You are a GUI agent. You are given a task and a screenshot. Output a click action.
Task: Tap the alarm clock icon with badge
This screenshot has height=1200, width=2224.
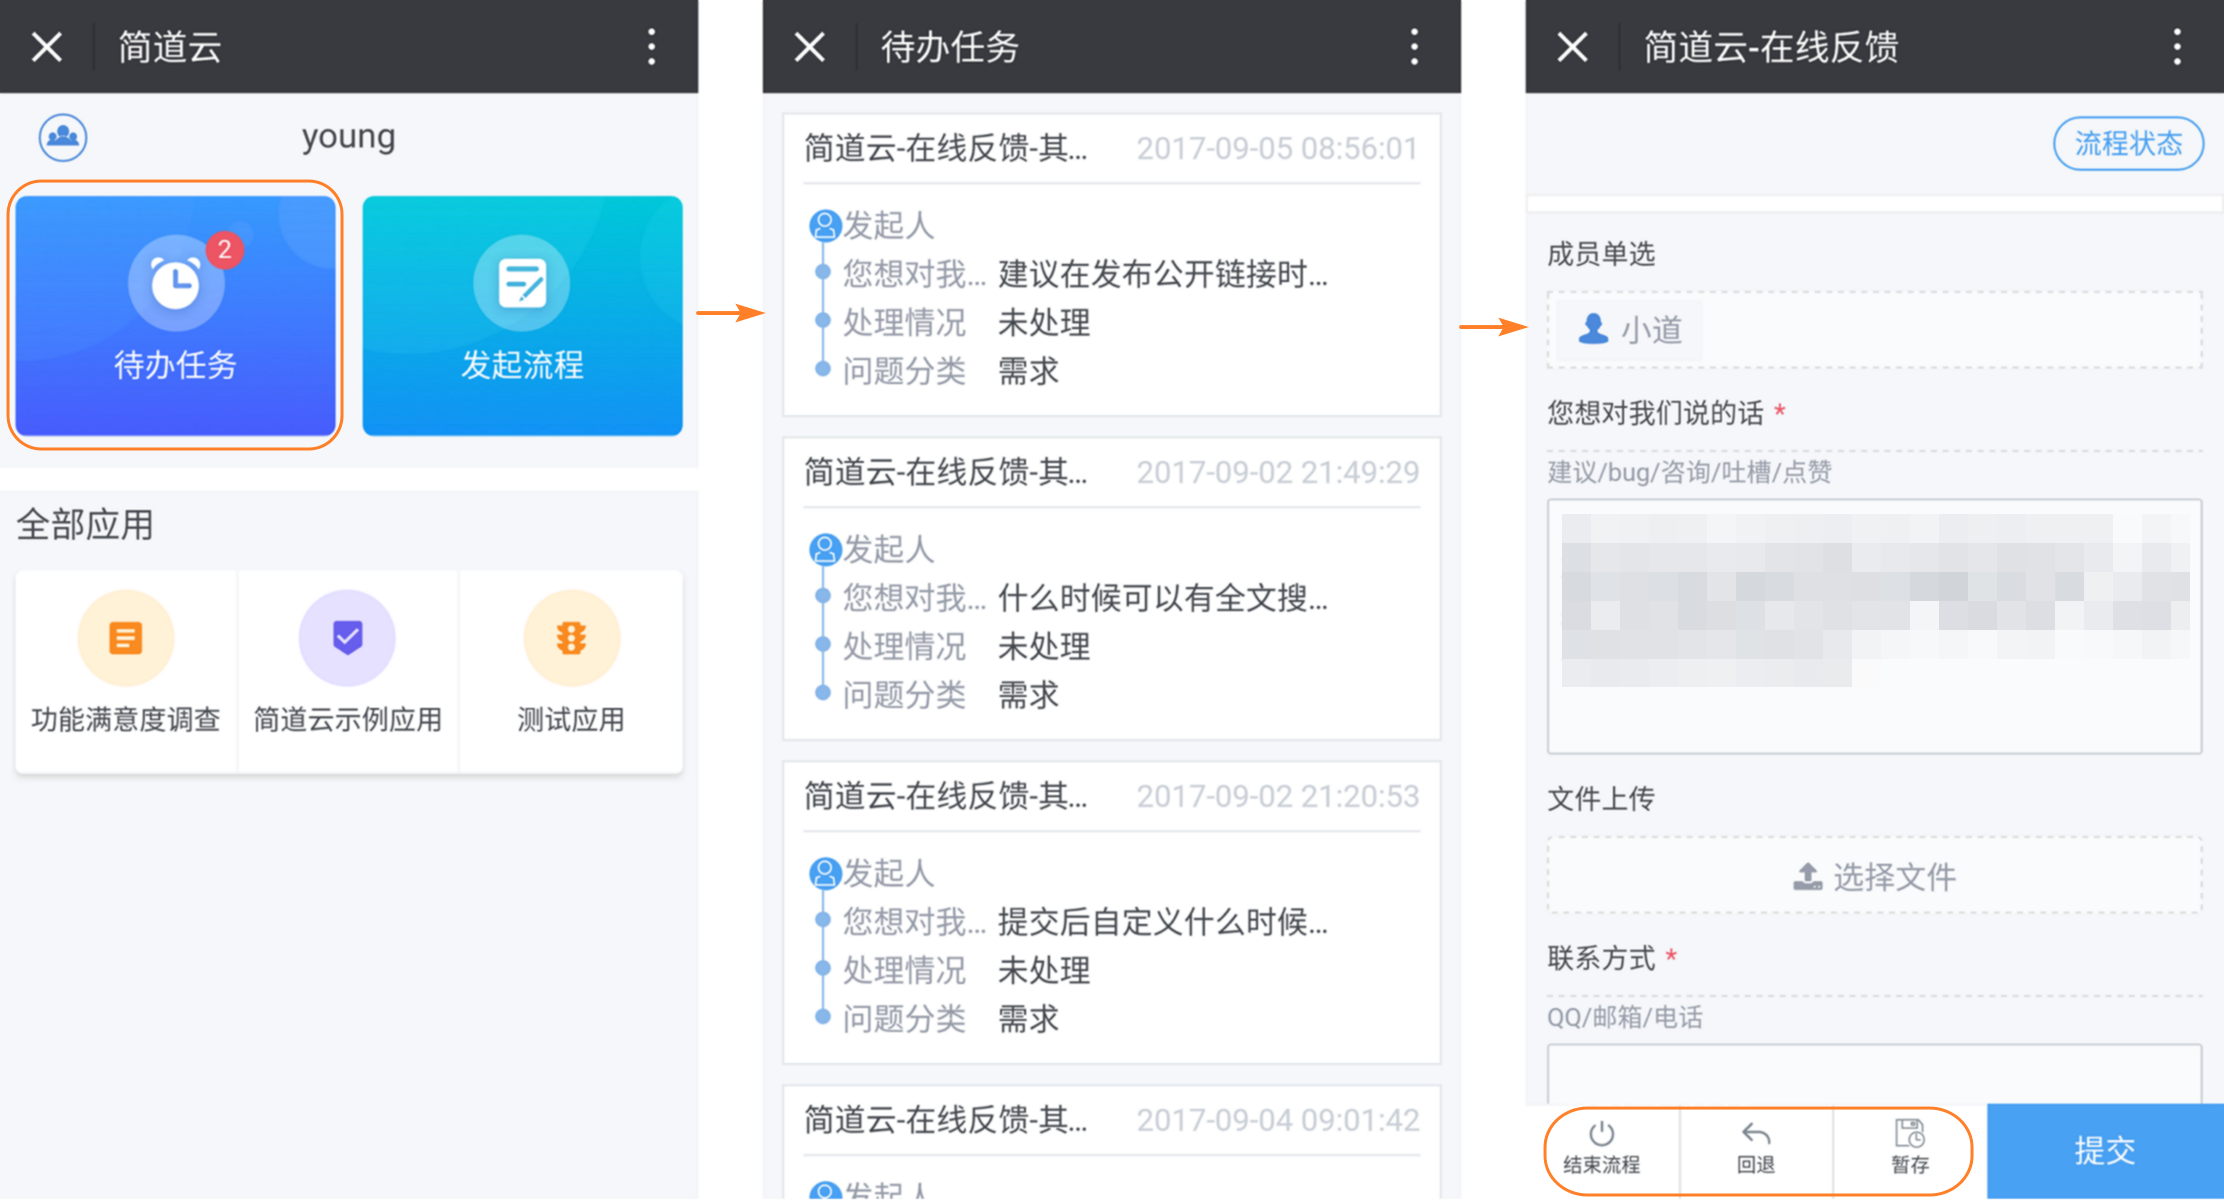(x=177, y=283)
